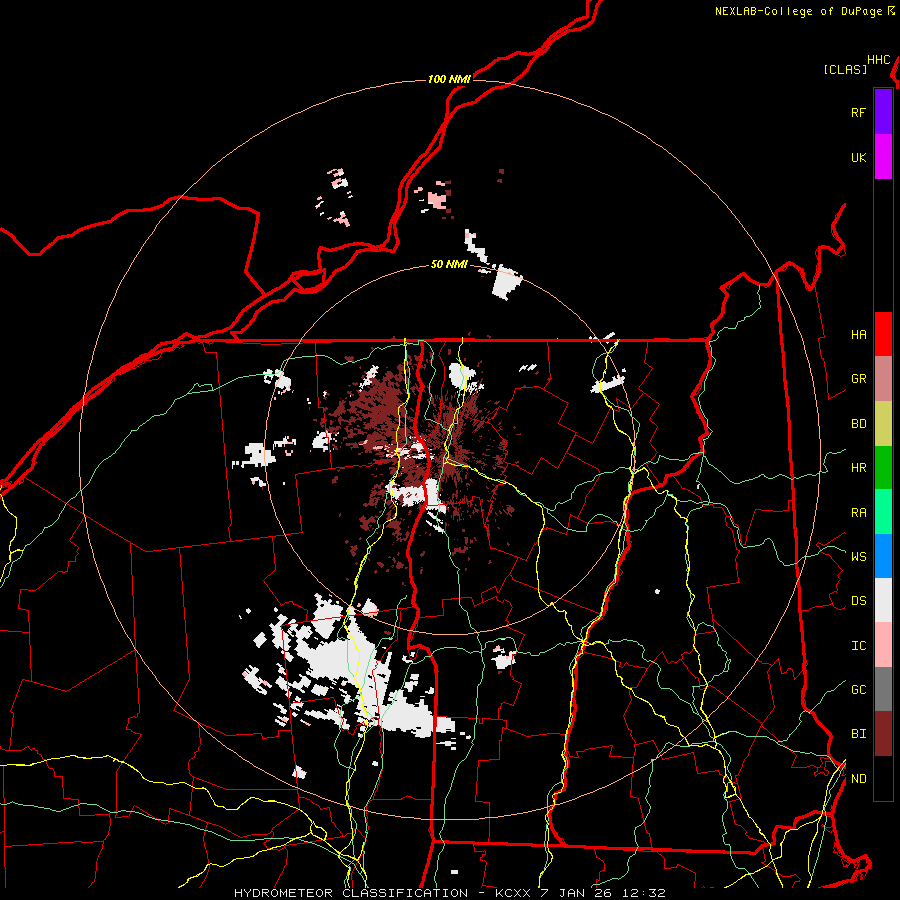This screenshot has width=900, height=900.
Task: Select the GR legend color block
Action: 883,379
